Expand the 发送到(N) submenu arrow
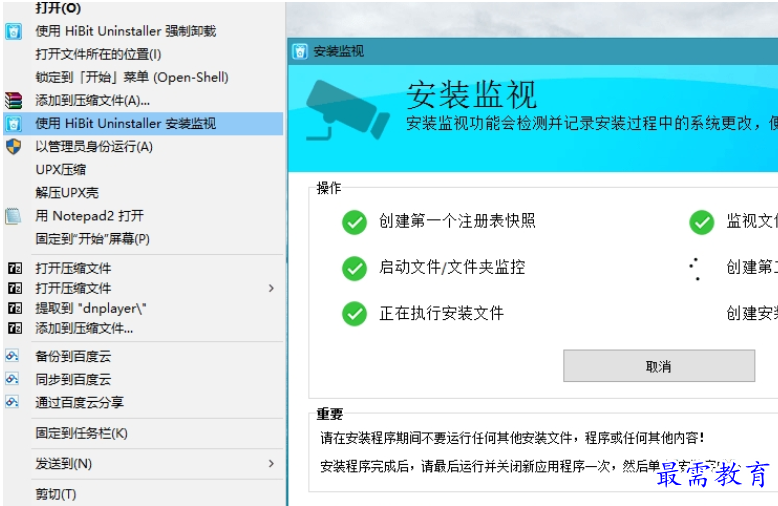The height and width of the screenshot is (506, 778). coord(271,463)
